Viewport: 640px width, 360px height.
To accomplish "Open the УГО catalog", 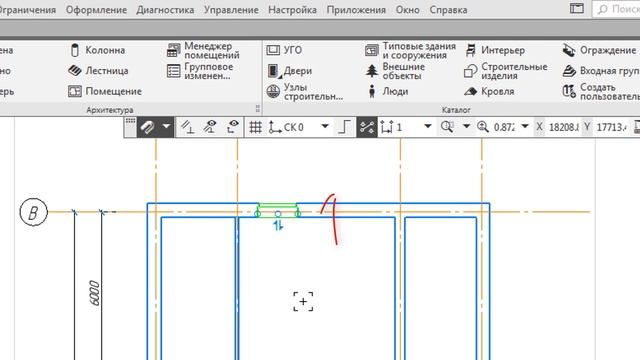I will (x=284, y=50).
